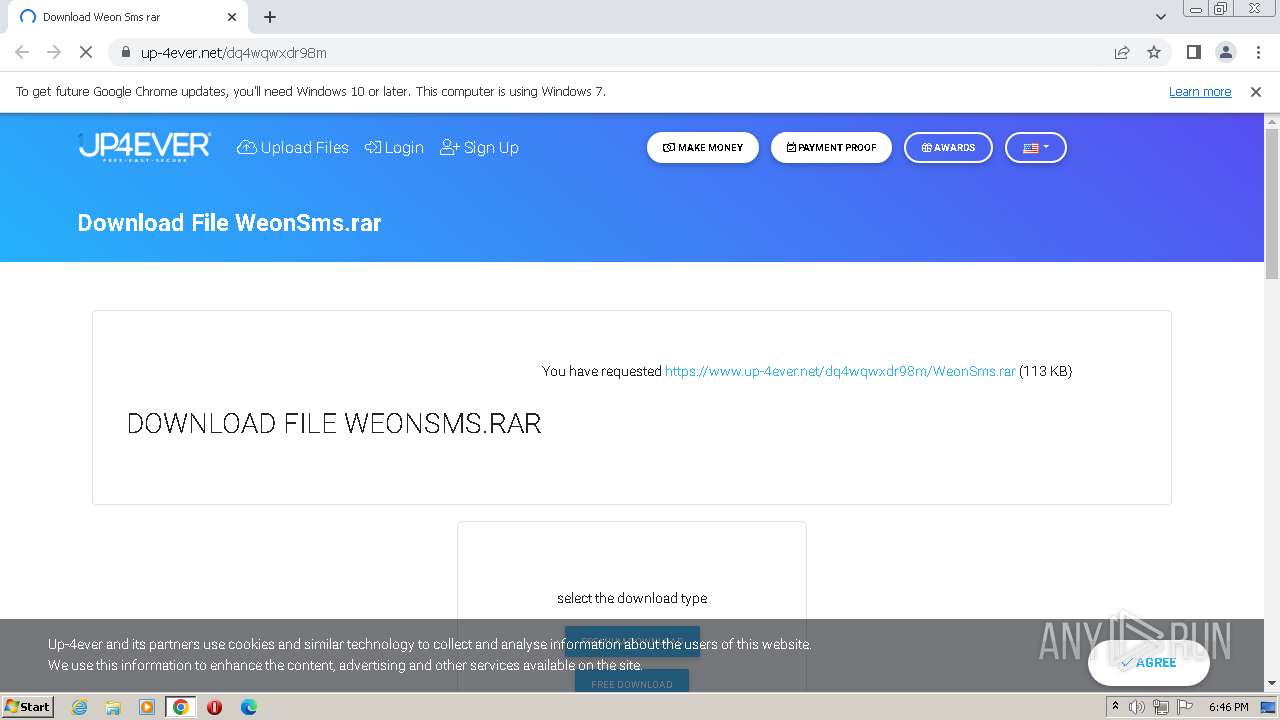The image size is (1280, 720).
Task: Click the UP4EVER logo
Action: [145, 147]
